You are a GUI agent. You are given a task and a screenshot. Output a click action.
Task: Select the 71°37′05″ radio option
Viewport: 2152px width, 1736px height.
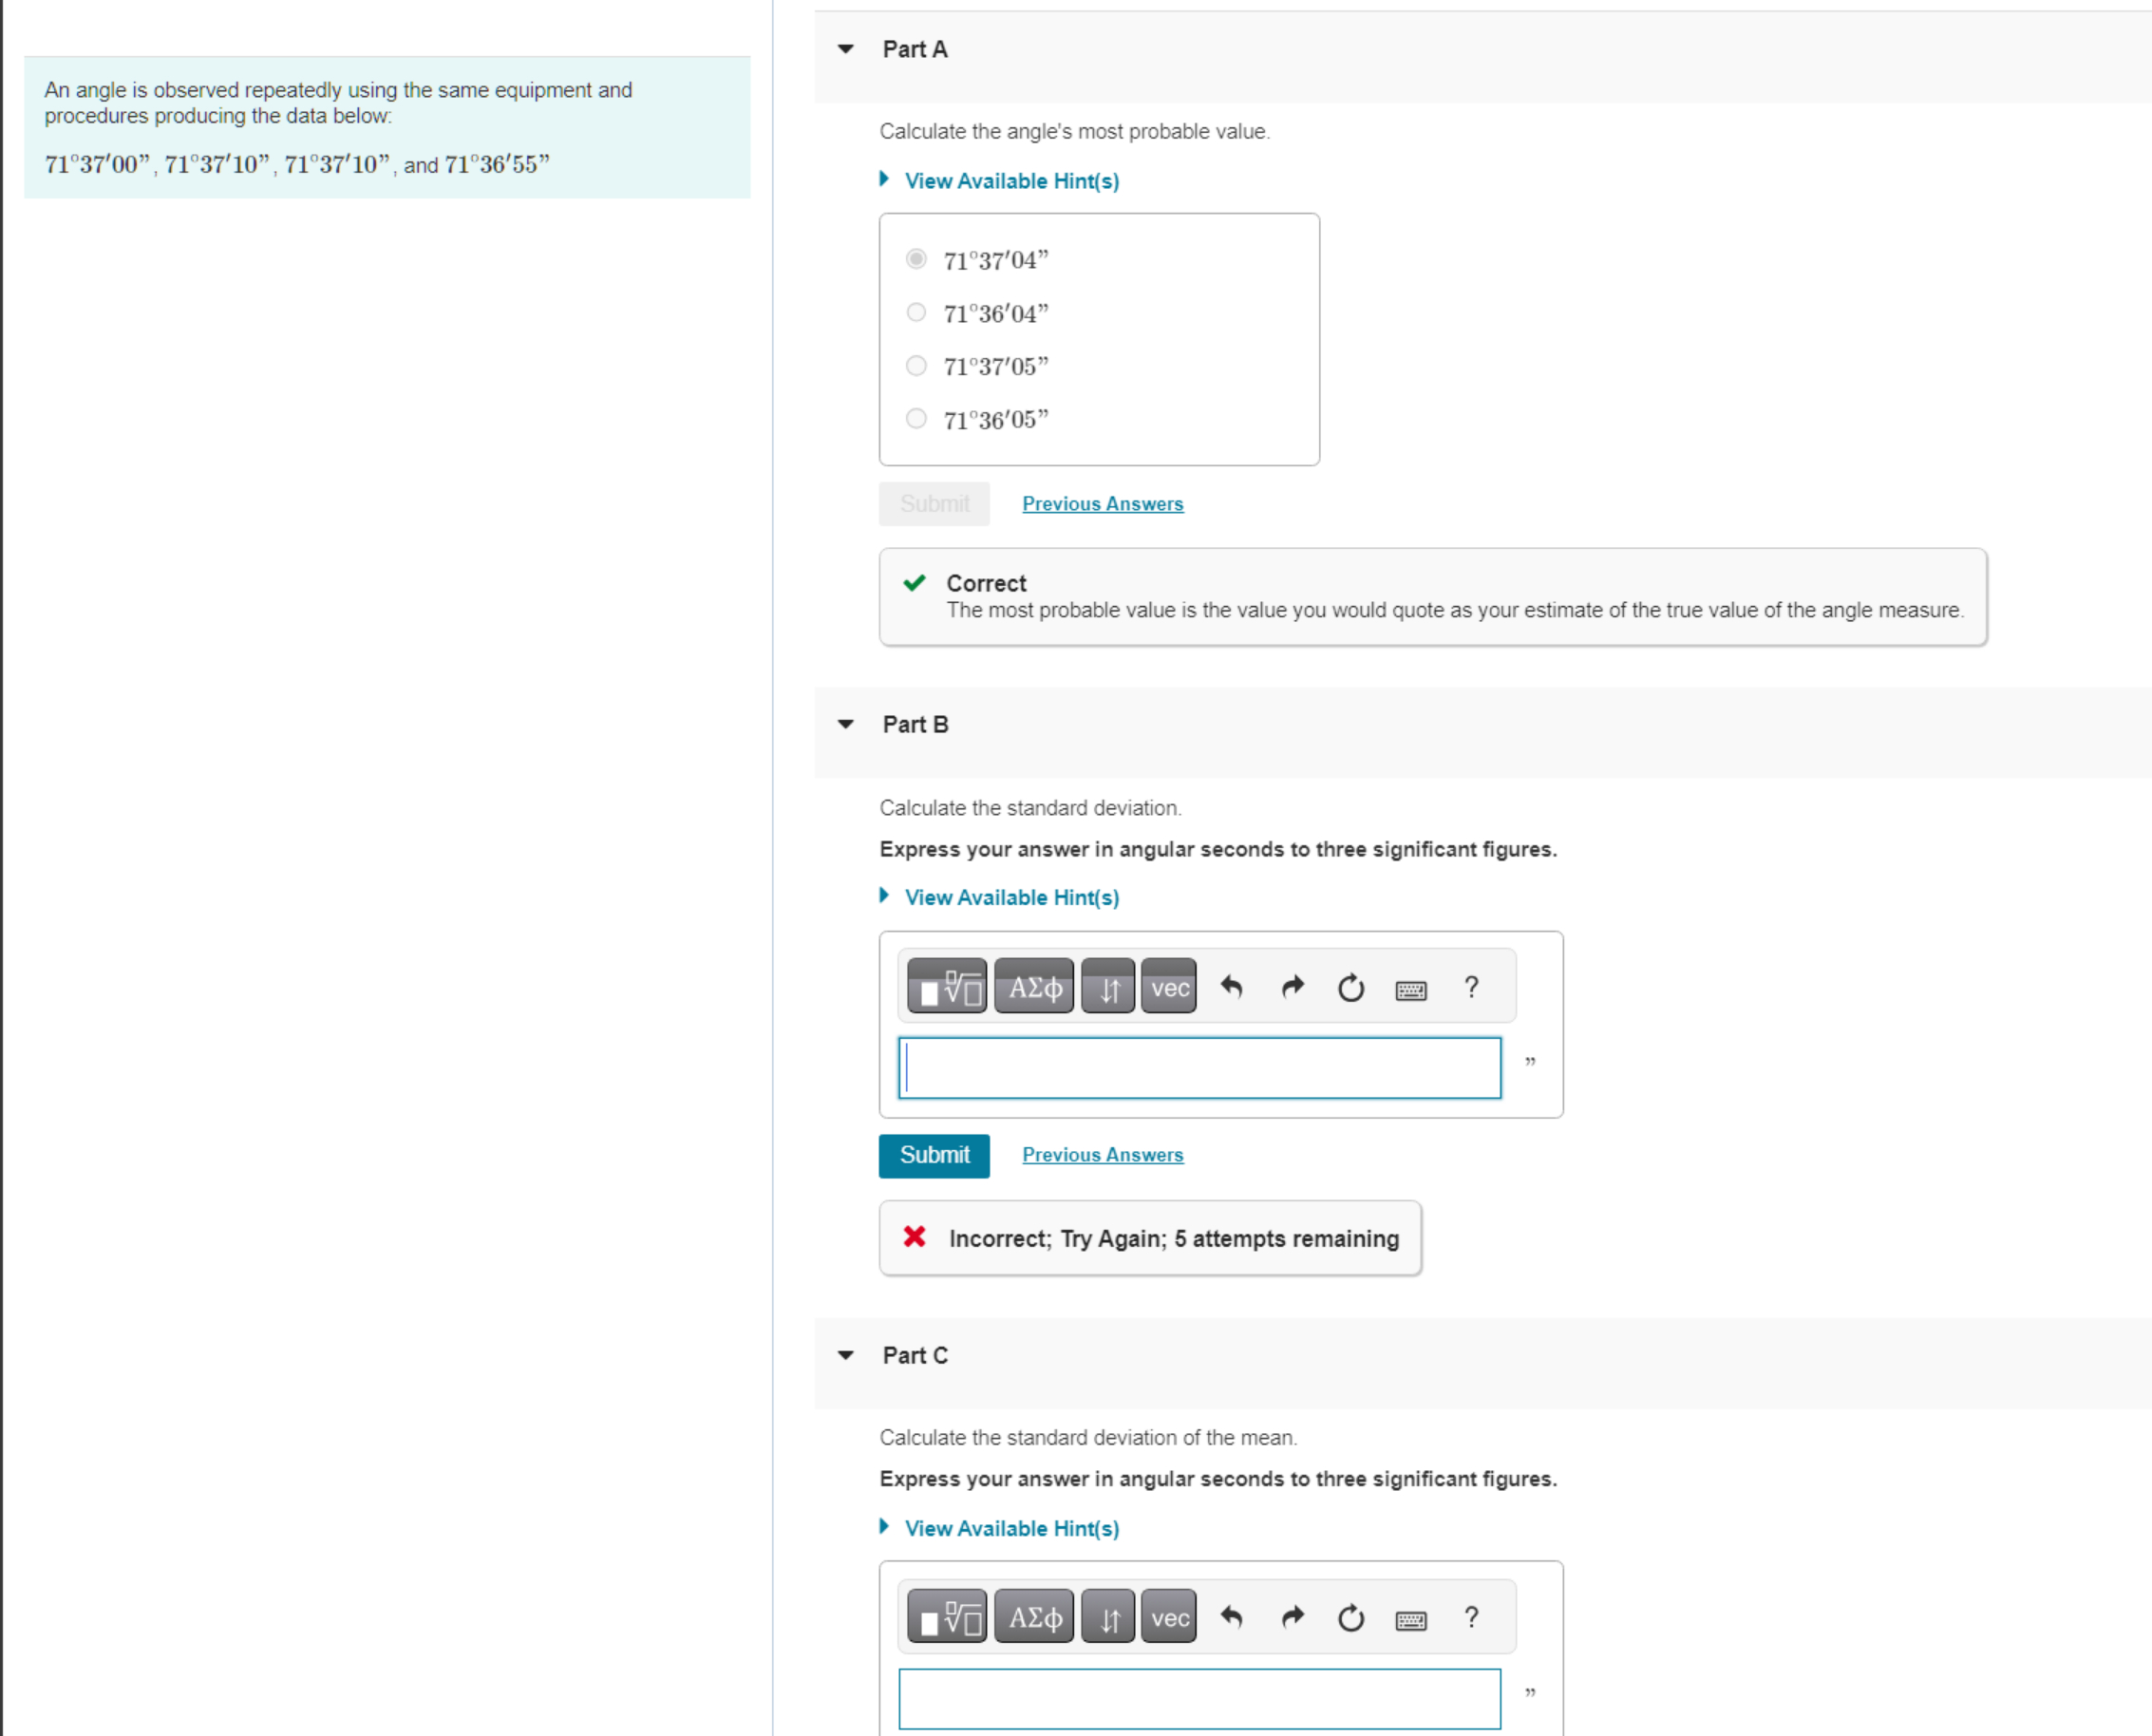tap(916, 366)
